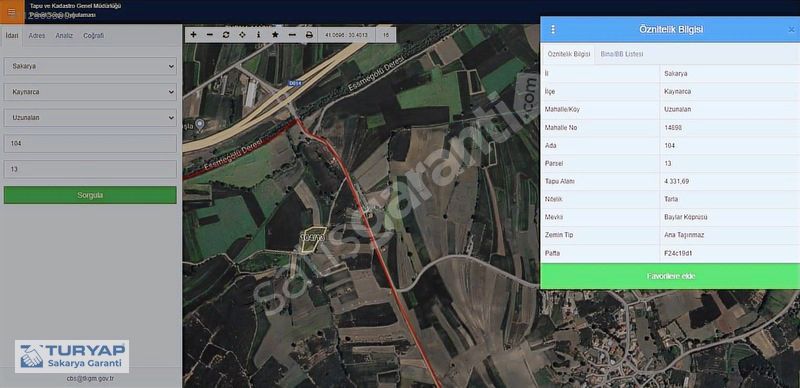The image size is (800, 388).
Task: Open favorites with the star icon
Action: tap(275, 35)
